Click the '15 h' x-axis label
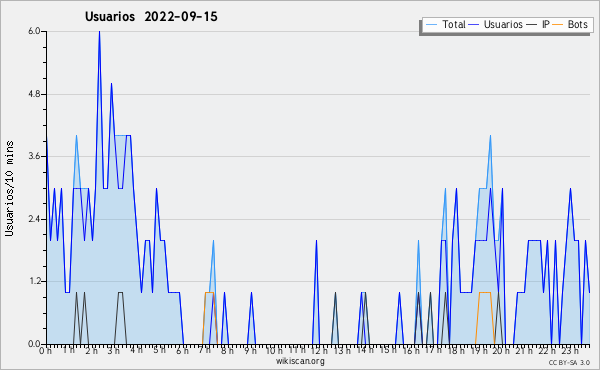Viewport: 600px width, 370px height. click(x=387, y=350)
